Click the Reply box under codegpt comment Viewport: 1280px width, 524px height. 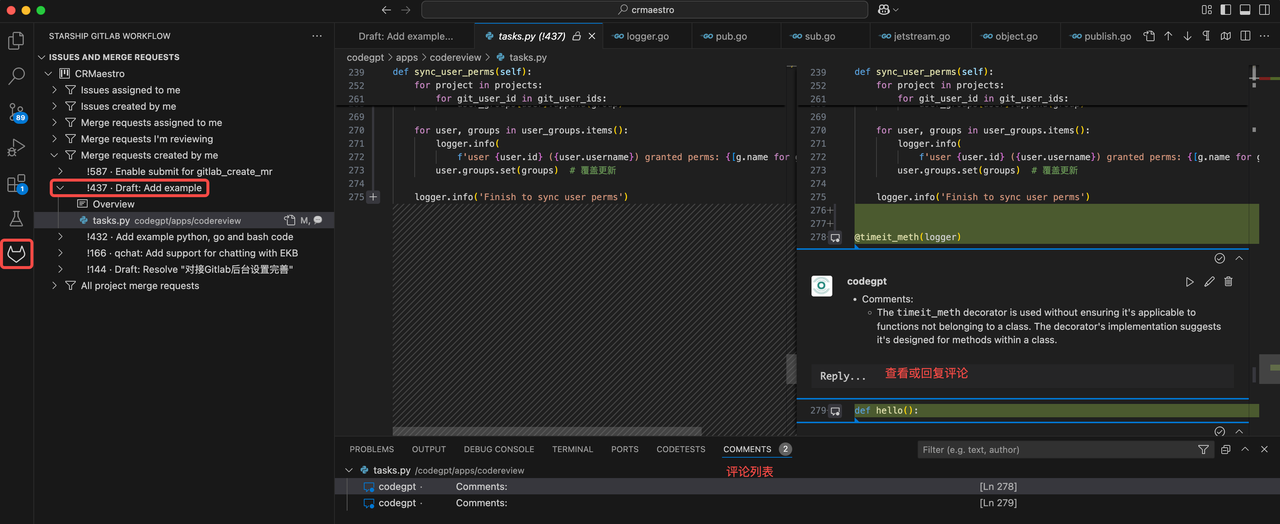(x=843, y=376)
